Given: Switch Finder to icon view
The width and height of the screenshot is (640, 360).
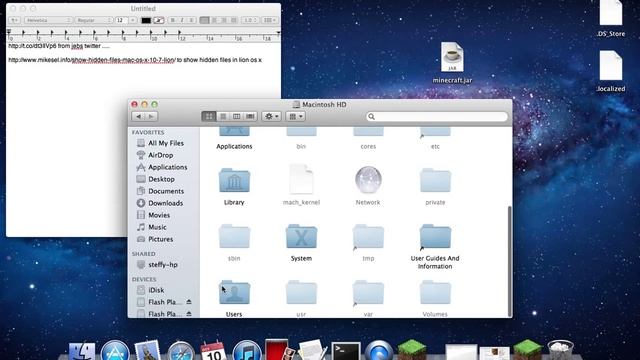Looking at the screenshot, I should click(209, 117).
